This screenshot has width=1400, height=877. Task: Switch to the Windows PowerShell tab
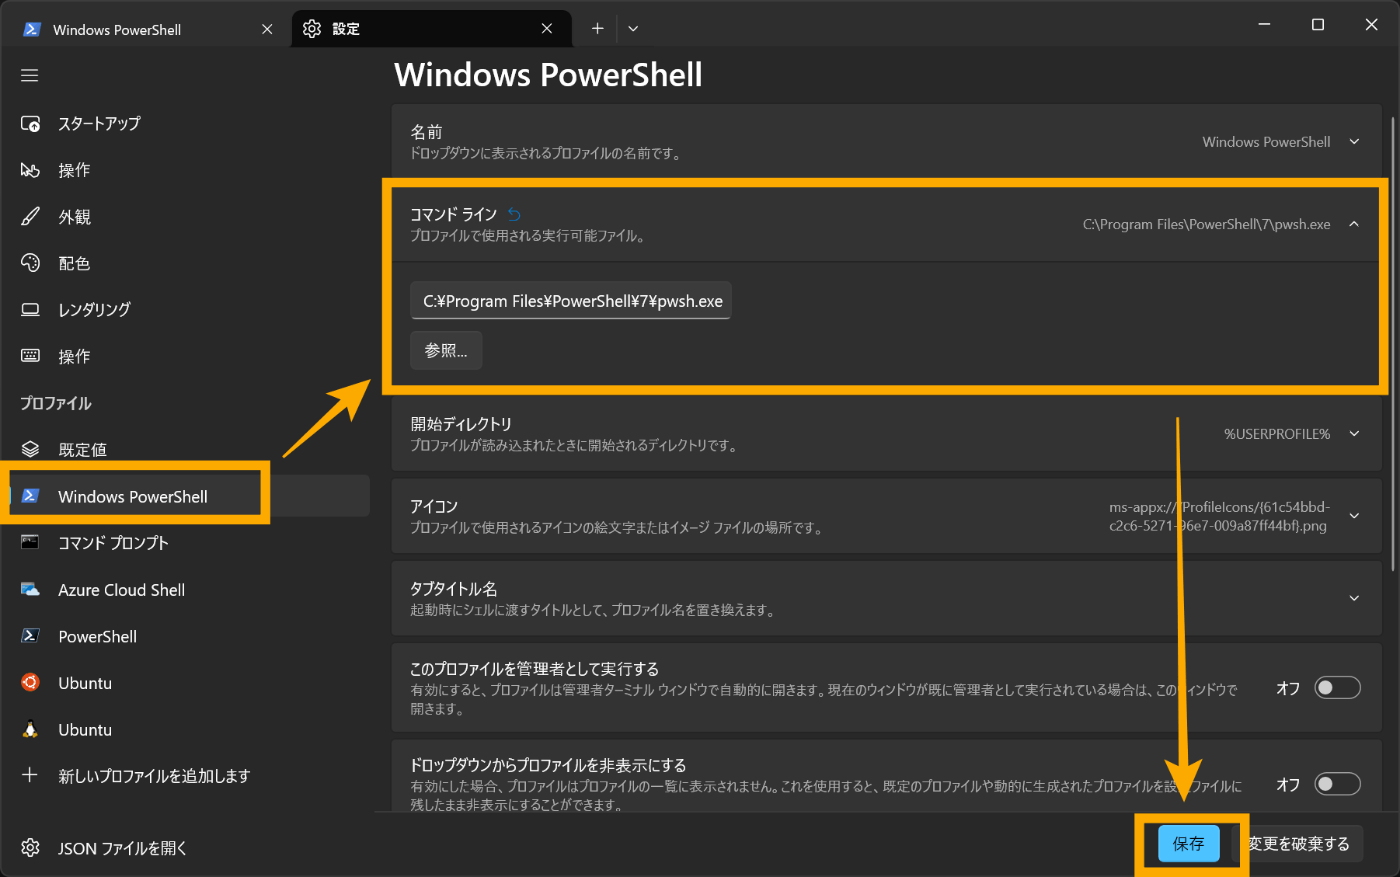point(148,29)
